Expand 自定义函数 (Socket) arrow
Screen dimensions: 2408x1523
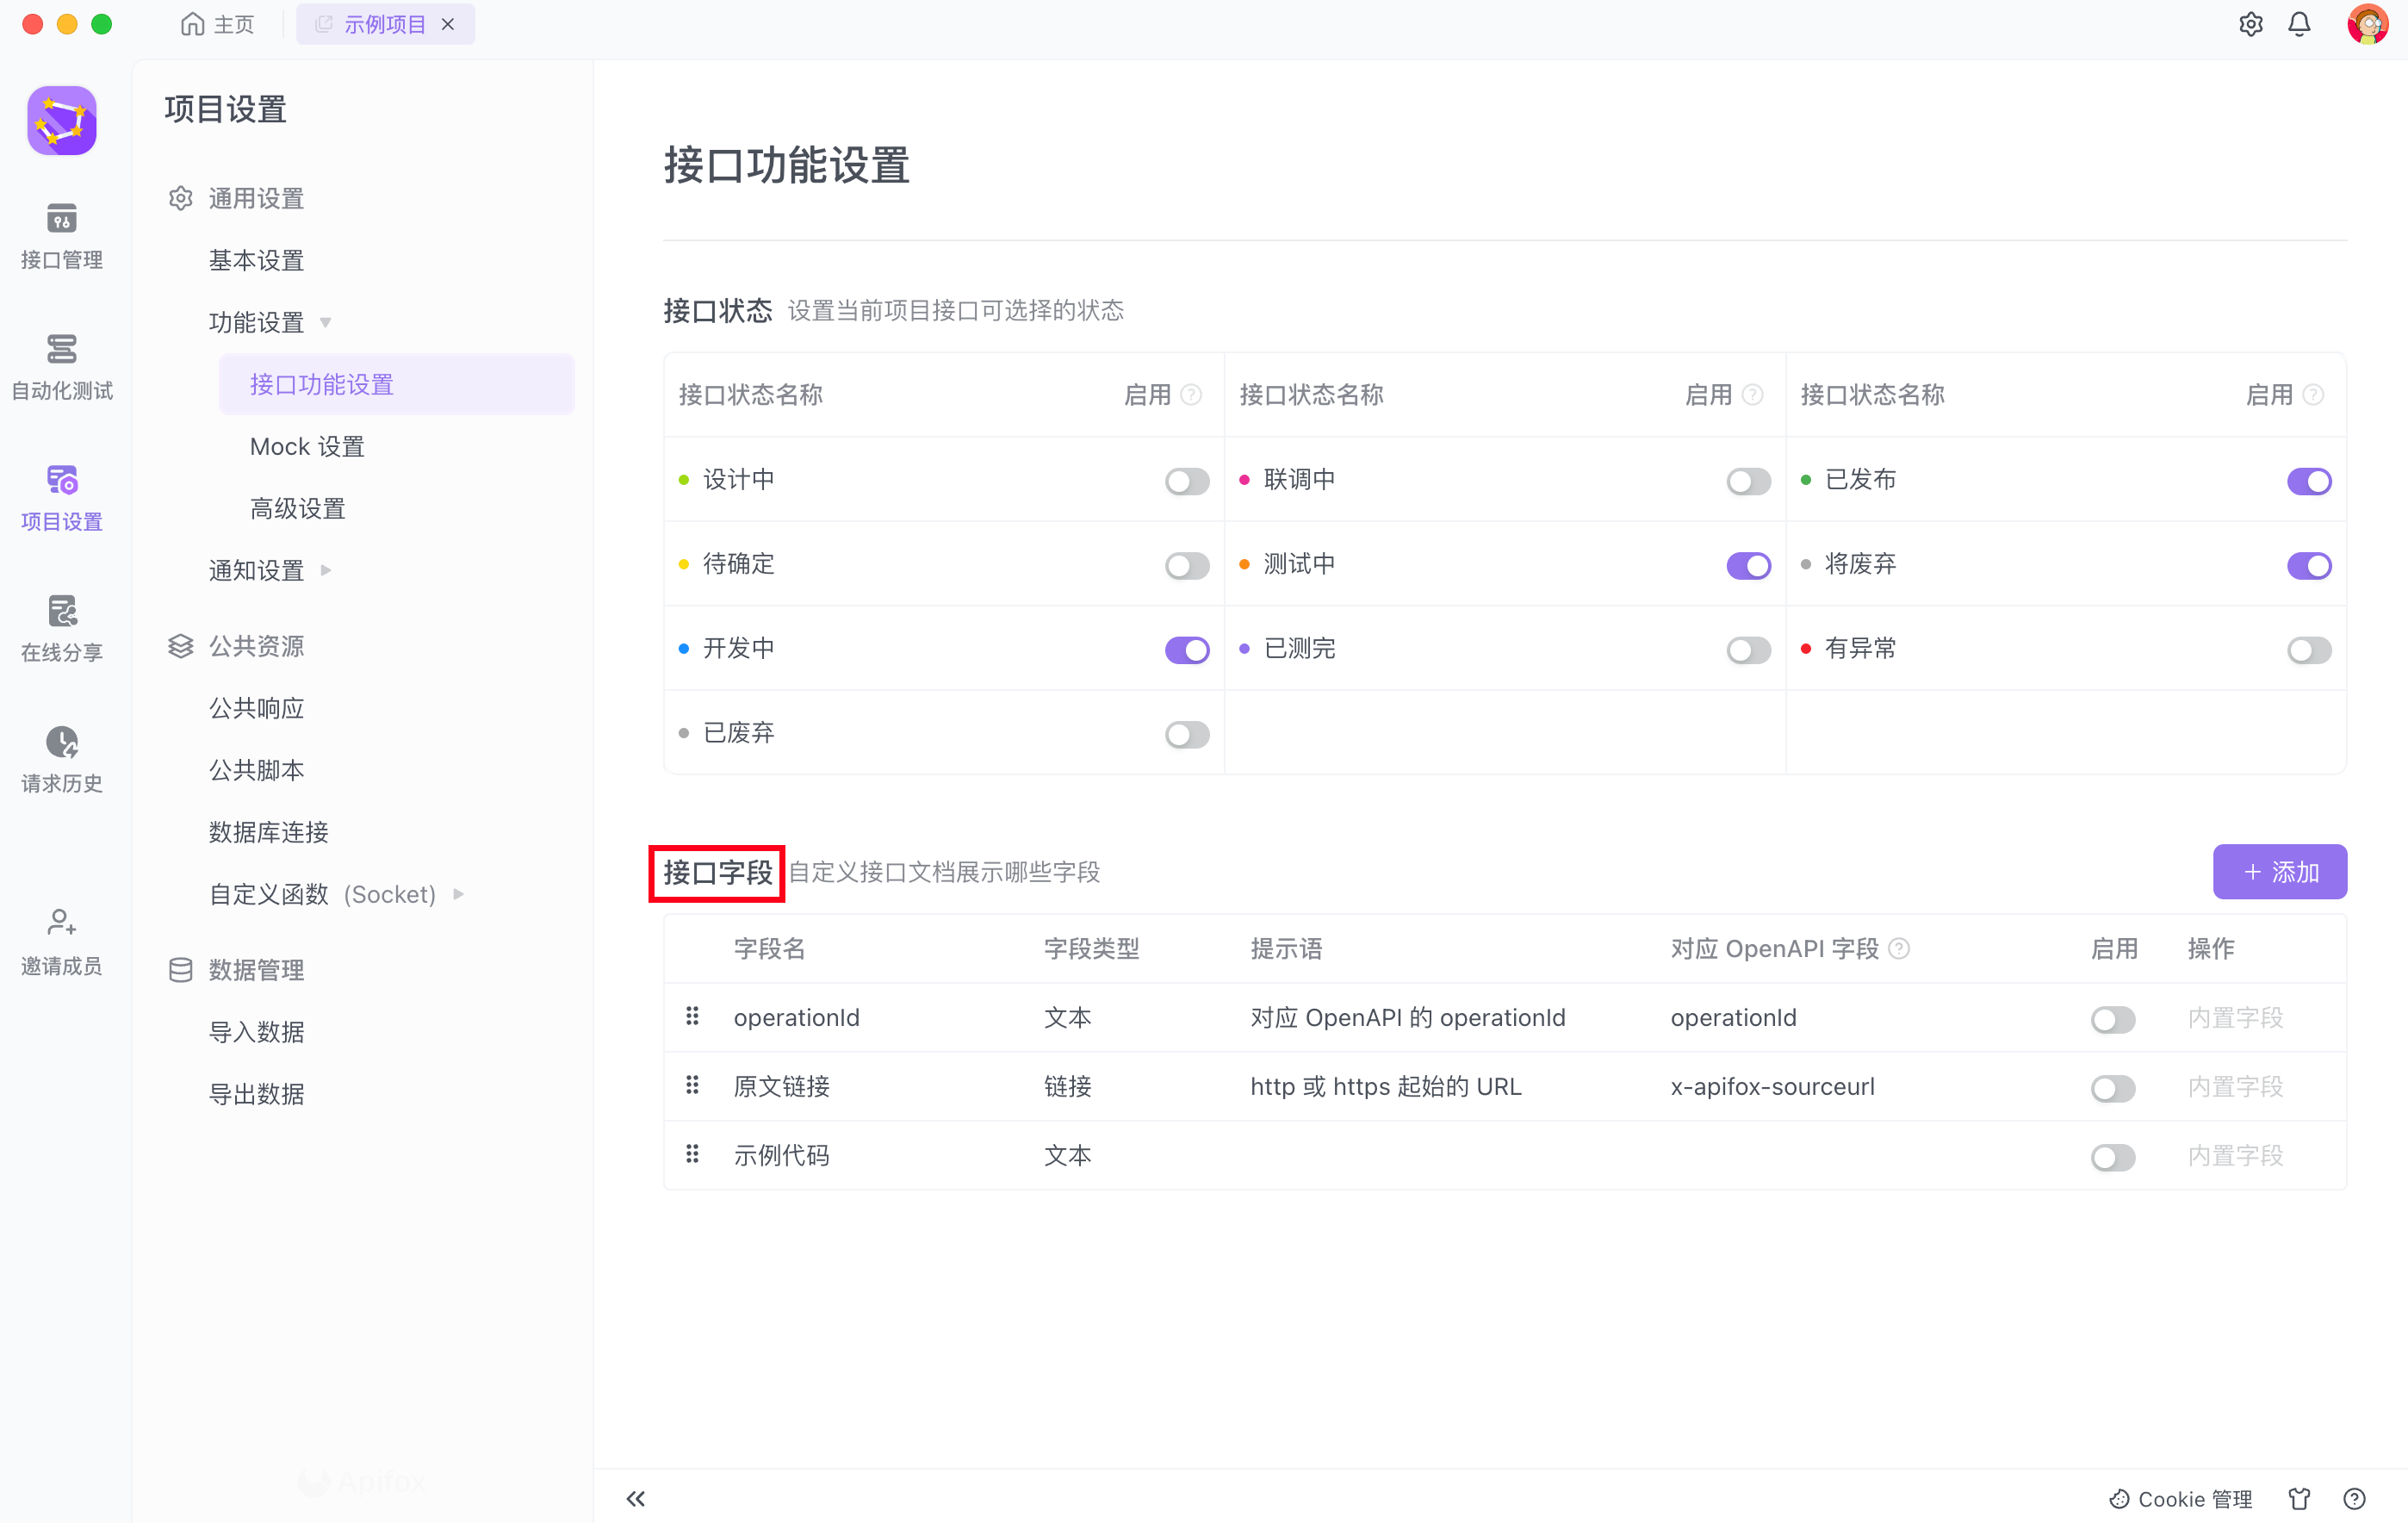click(458, 894)
